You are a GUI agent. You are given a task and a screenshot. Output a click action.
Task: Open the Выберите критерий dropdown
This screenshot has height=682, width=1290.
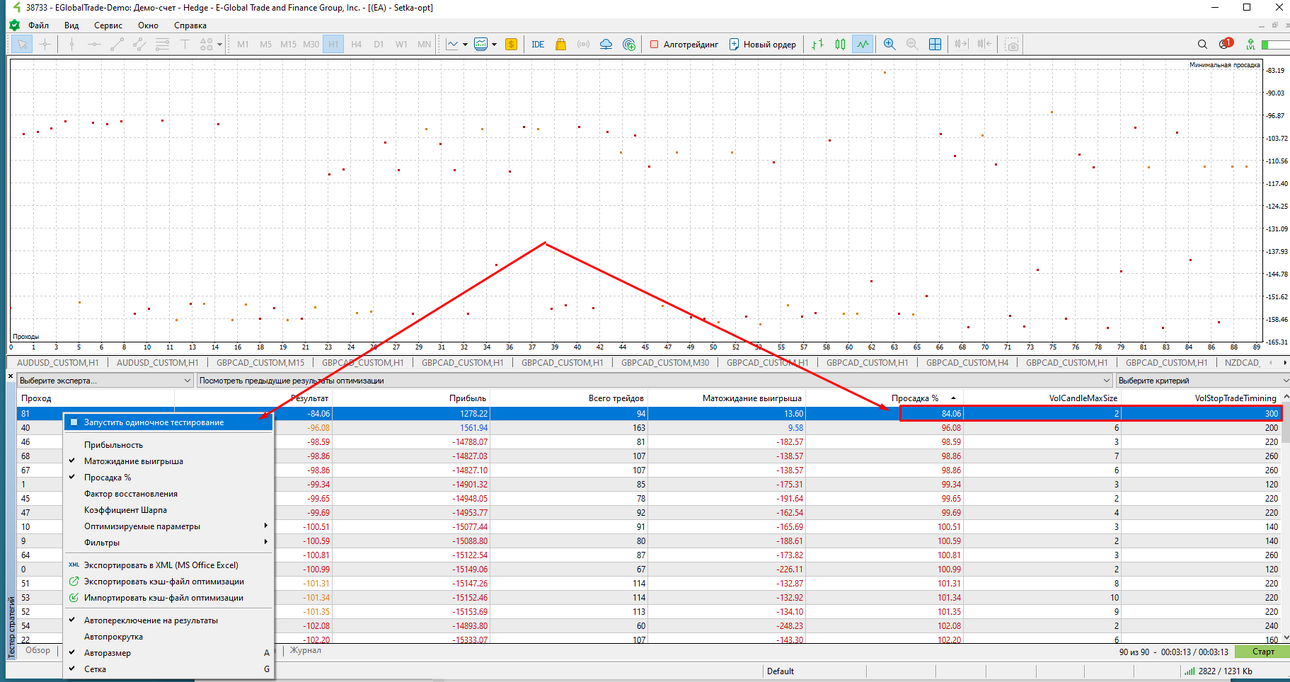pyautogui.click(x=1198, y=381)
